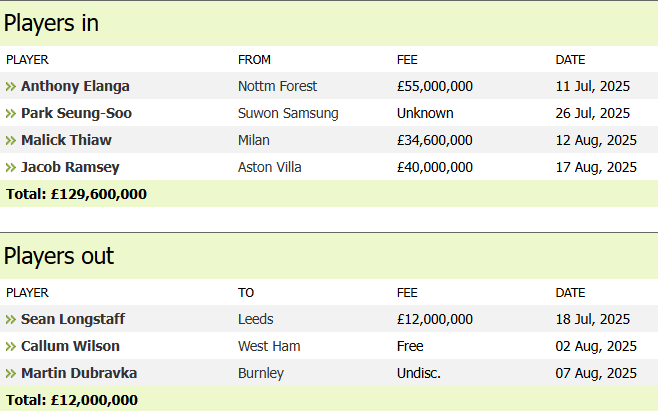Click the arrow icon next to Malick Thiaw
658x411 pixels.
[11, 140]
